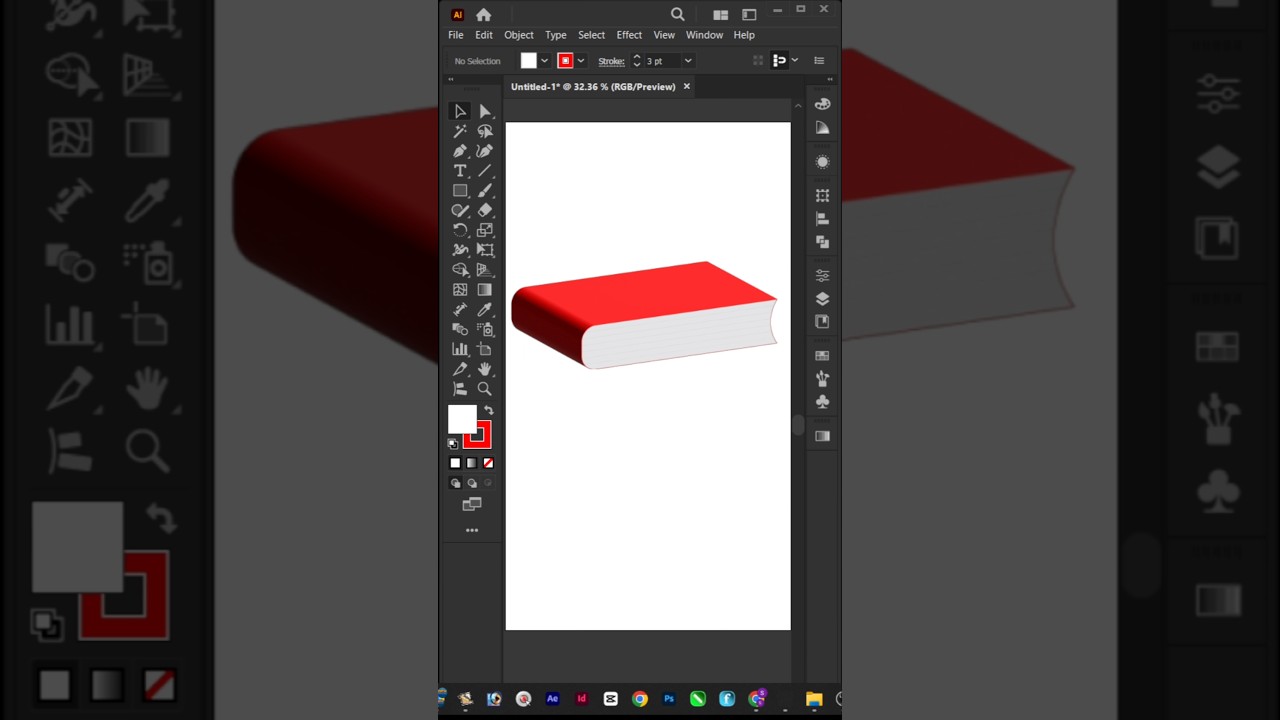Select the Zoom tool in toolbar
This screenshot has height=720, width=1280.
(485, 389)
